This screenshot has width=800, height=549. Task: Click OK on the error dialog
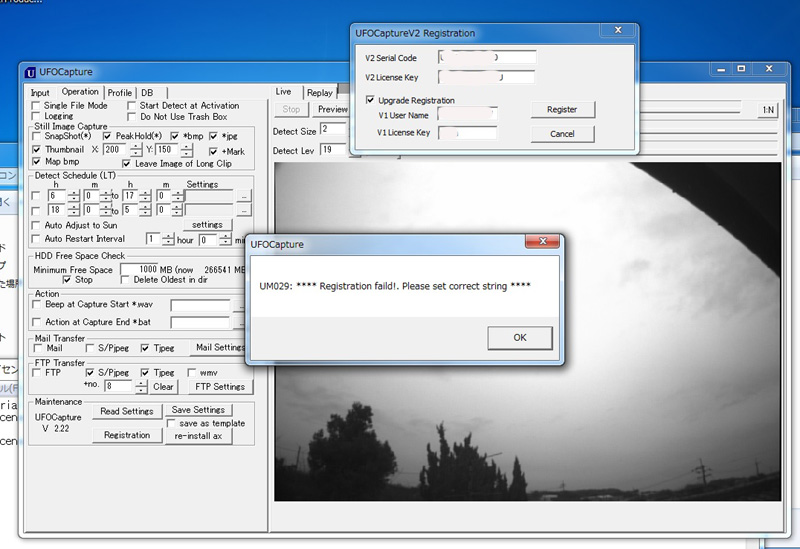click(x=519, y=337)
